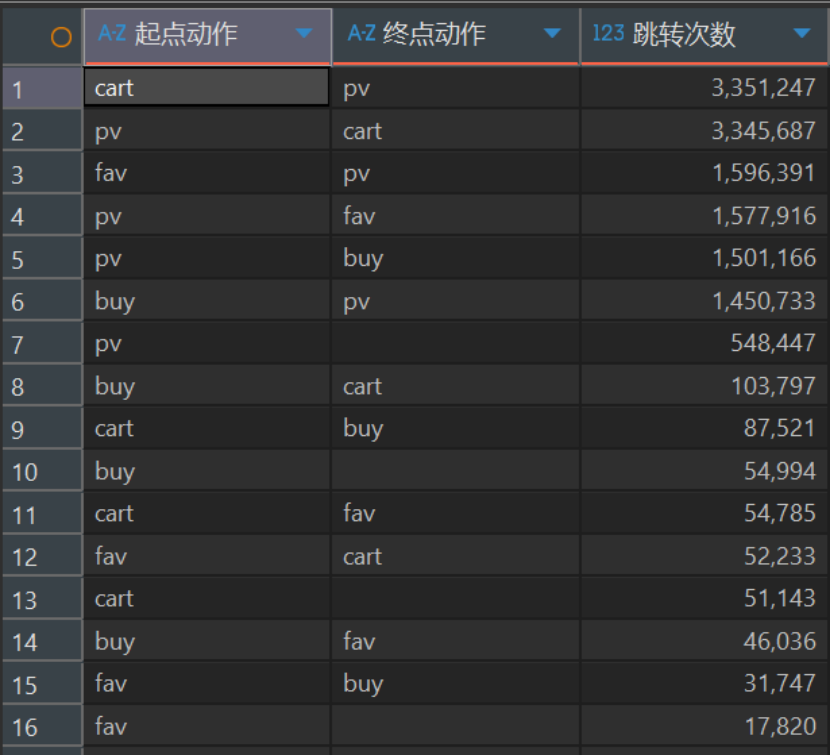The width and height of the screenshot is (831, 755).
Task: Select row number 10 header
Action: [x=42, y=471]
